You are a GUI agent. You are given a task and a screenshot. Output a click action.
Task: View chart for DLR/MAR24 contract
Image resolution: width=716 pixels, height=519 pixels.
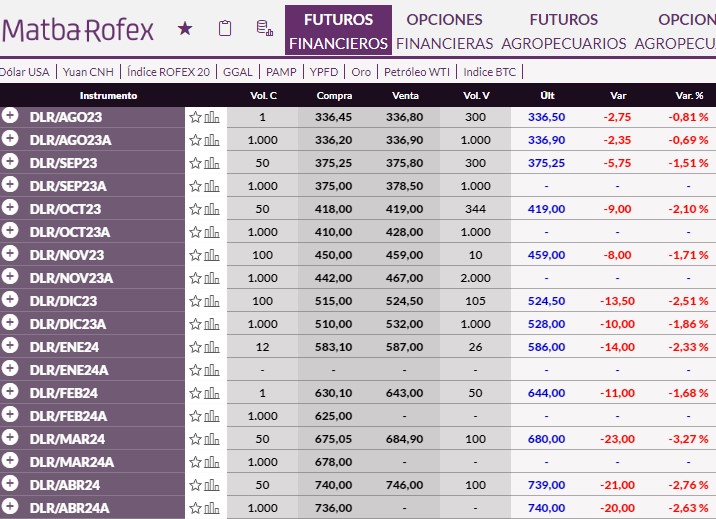[x=211, y=439]
